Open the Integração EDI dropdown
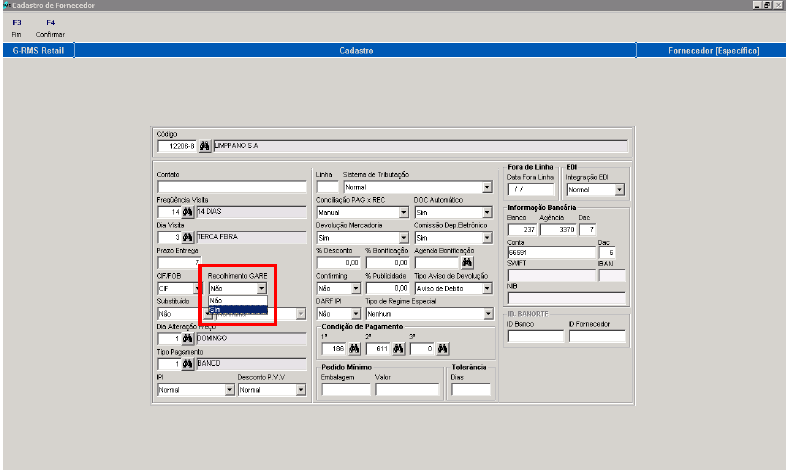The width and height of the screenshot is (789, 473). [x=619, y=190]
